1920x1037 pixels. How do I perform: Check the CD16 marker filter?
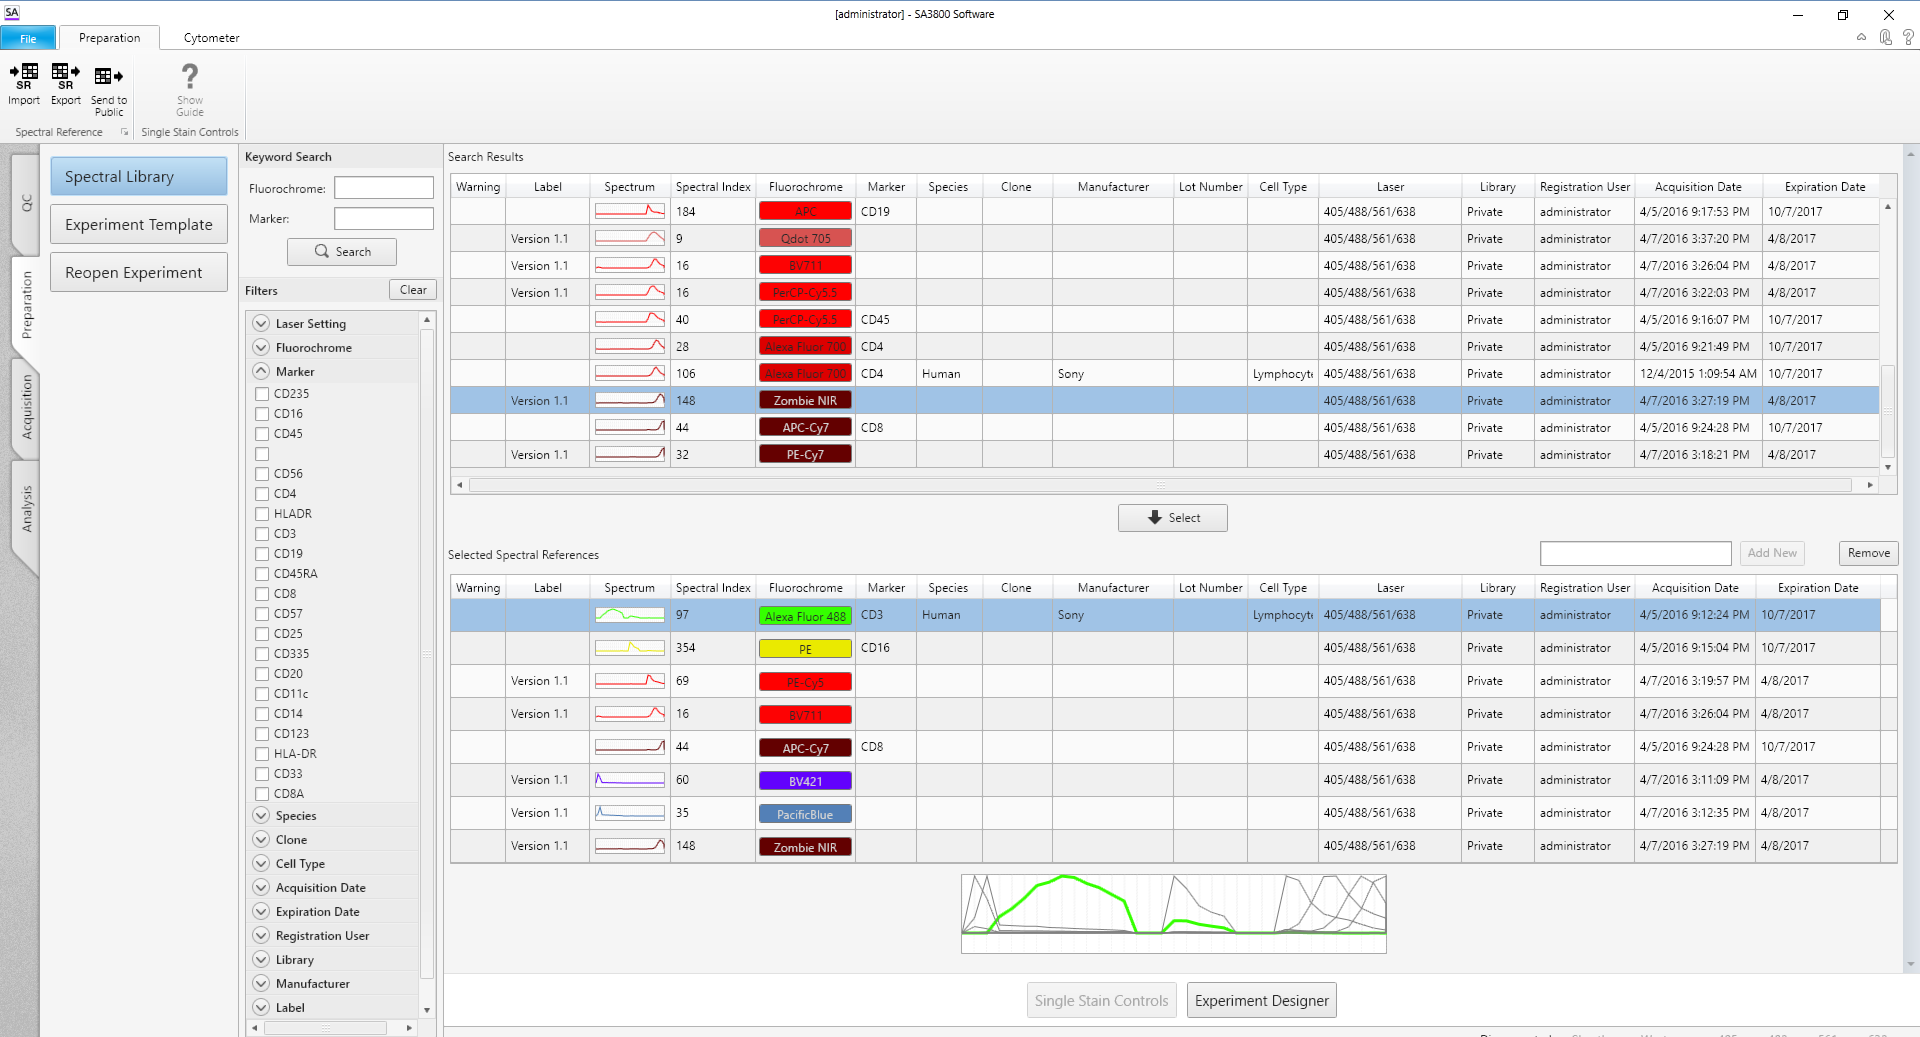(x=262, y=414)
